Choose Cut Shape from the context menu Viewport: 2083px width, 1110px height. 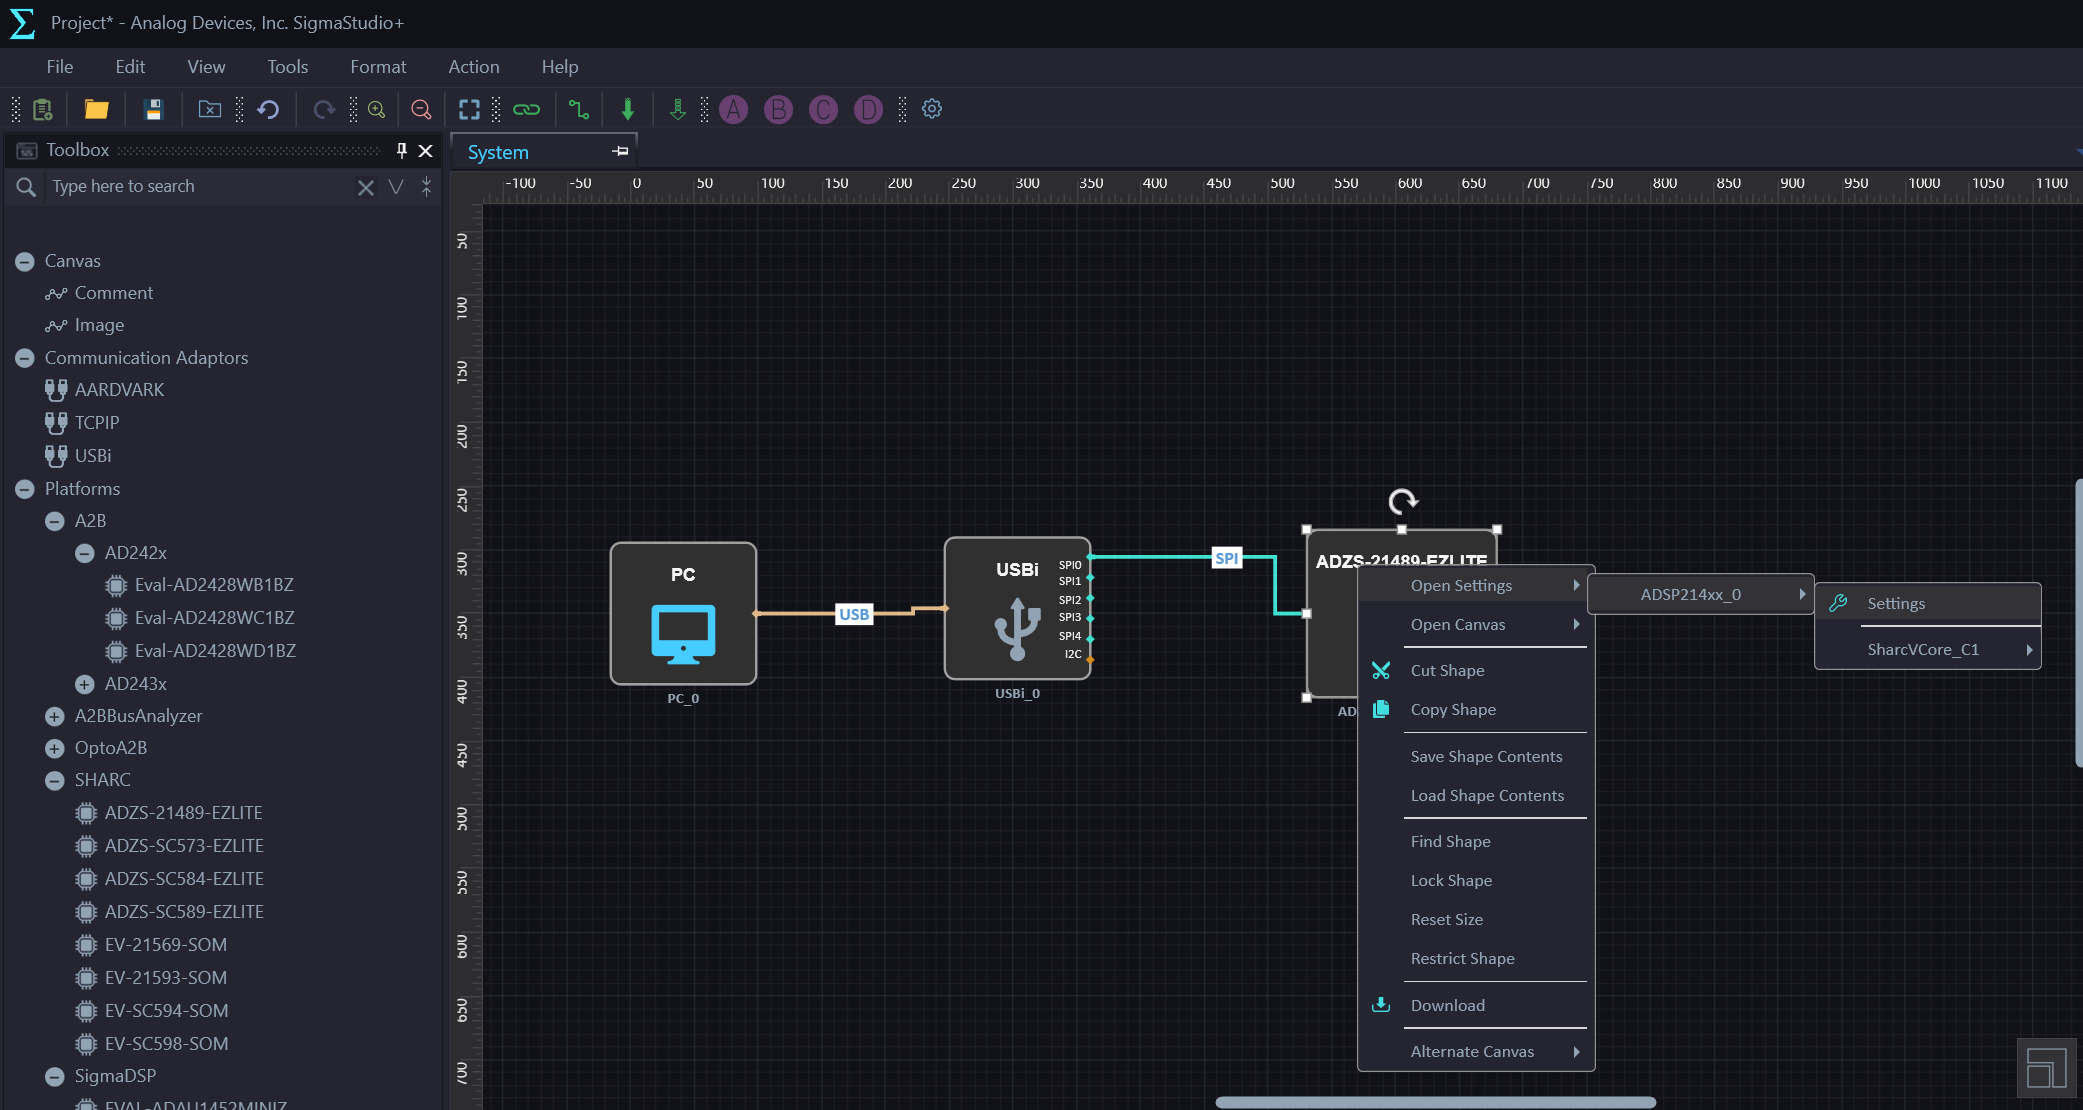(1476, 670)
